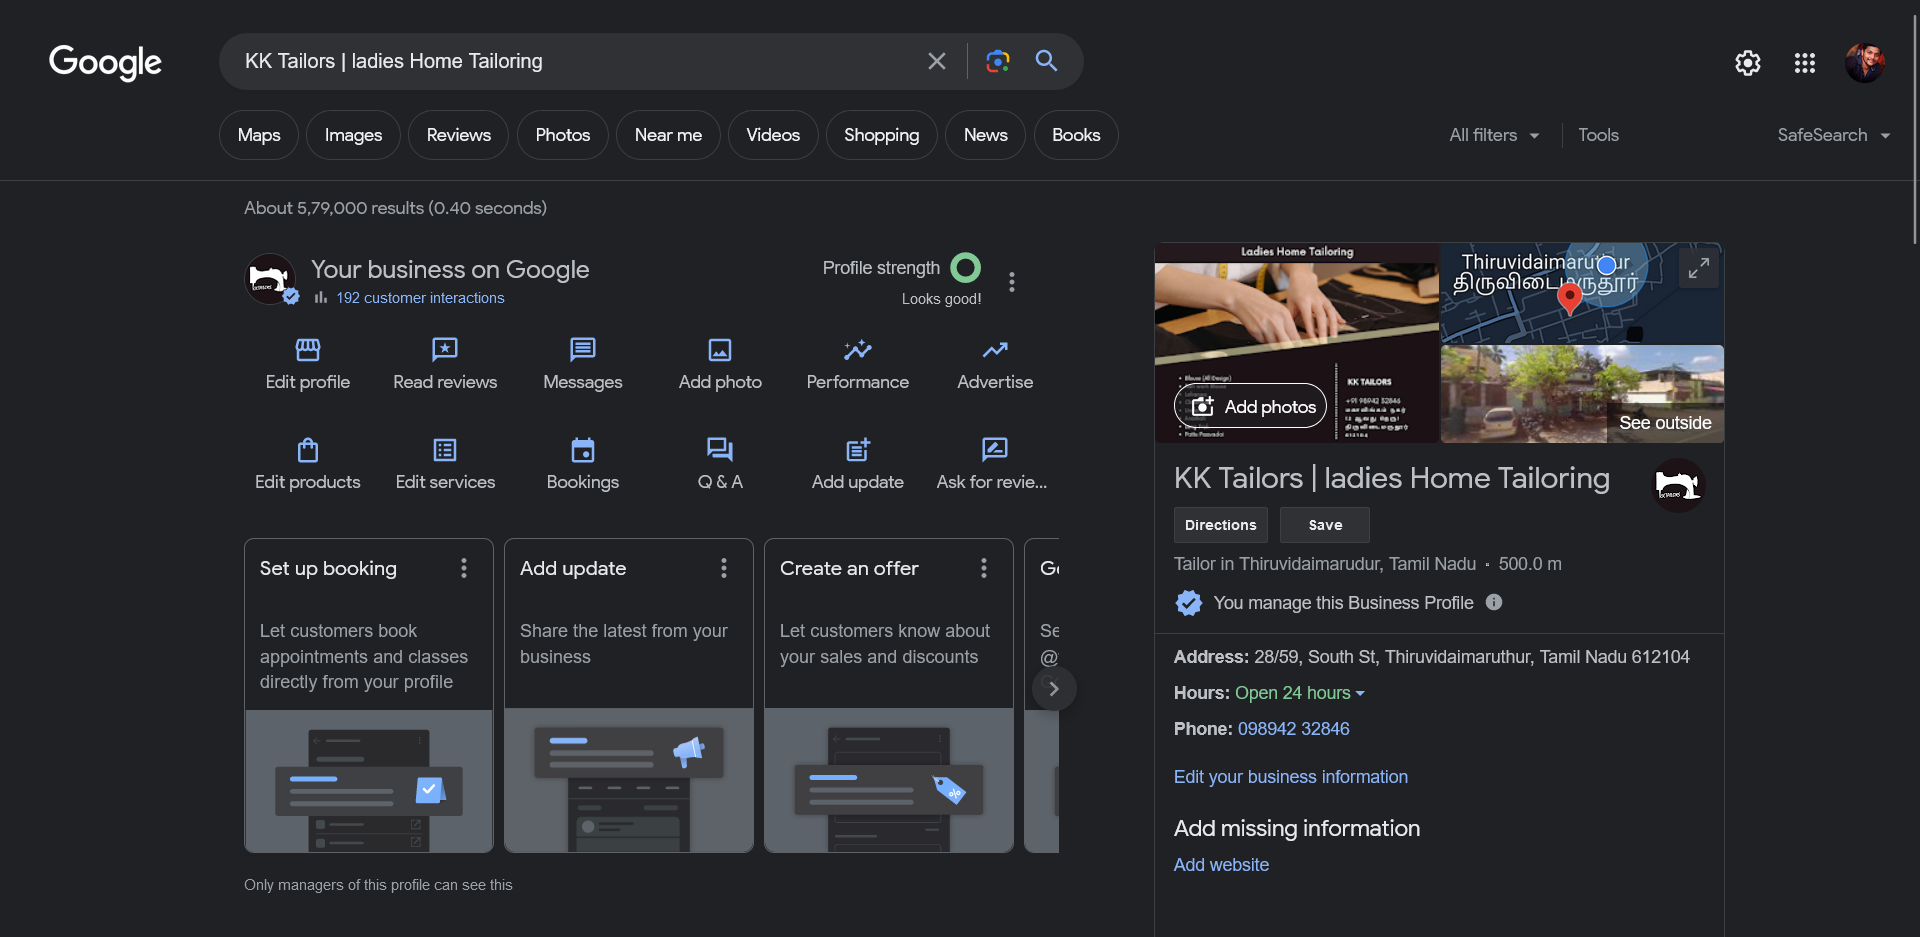Viewport: 1920px width, 937px height.
Task: Click the See outside street view photo
Action: 1582,395
